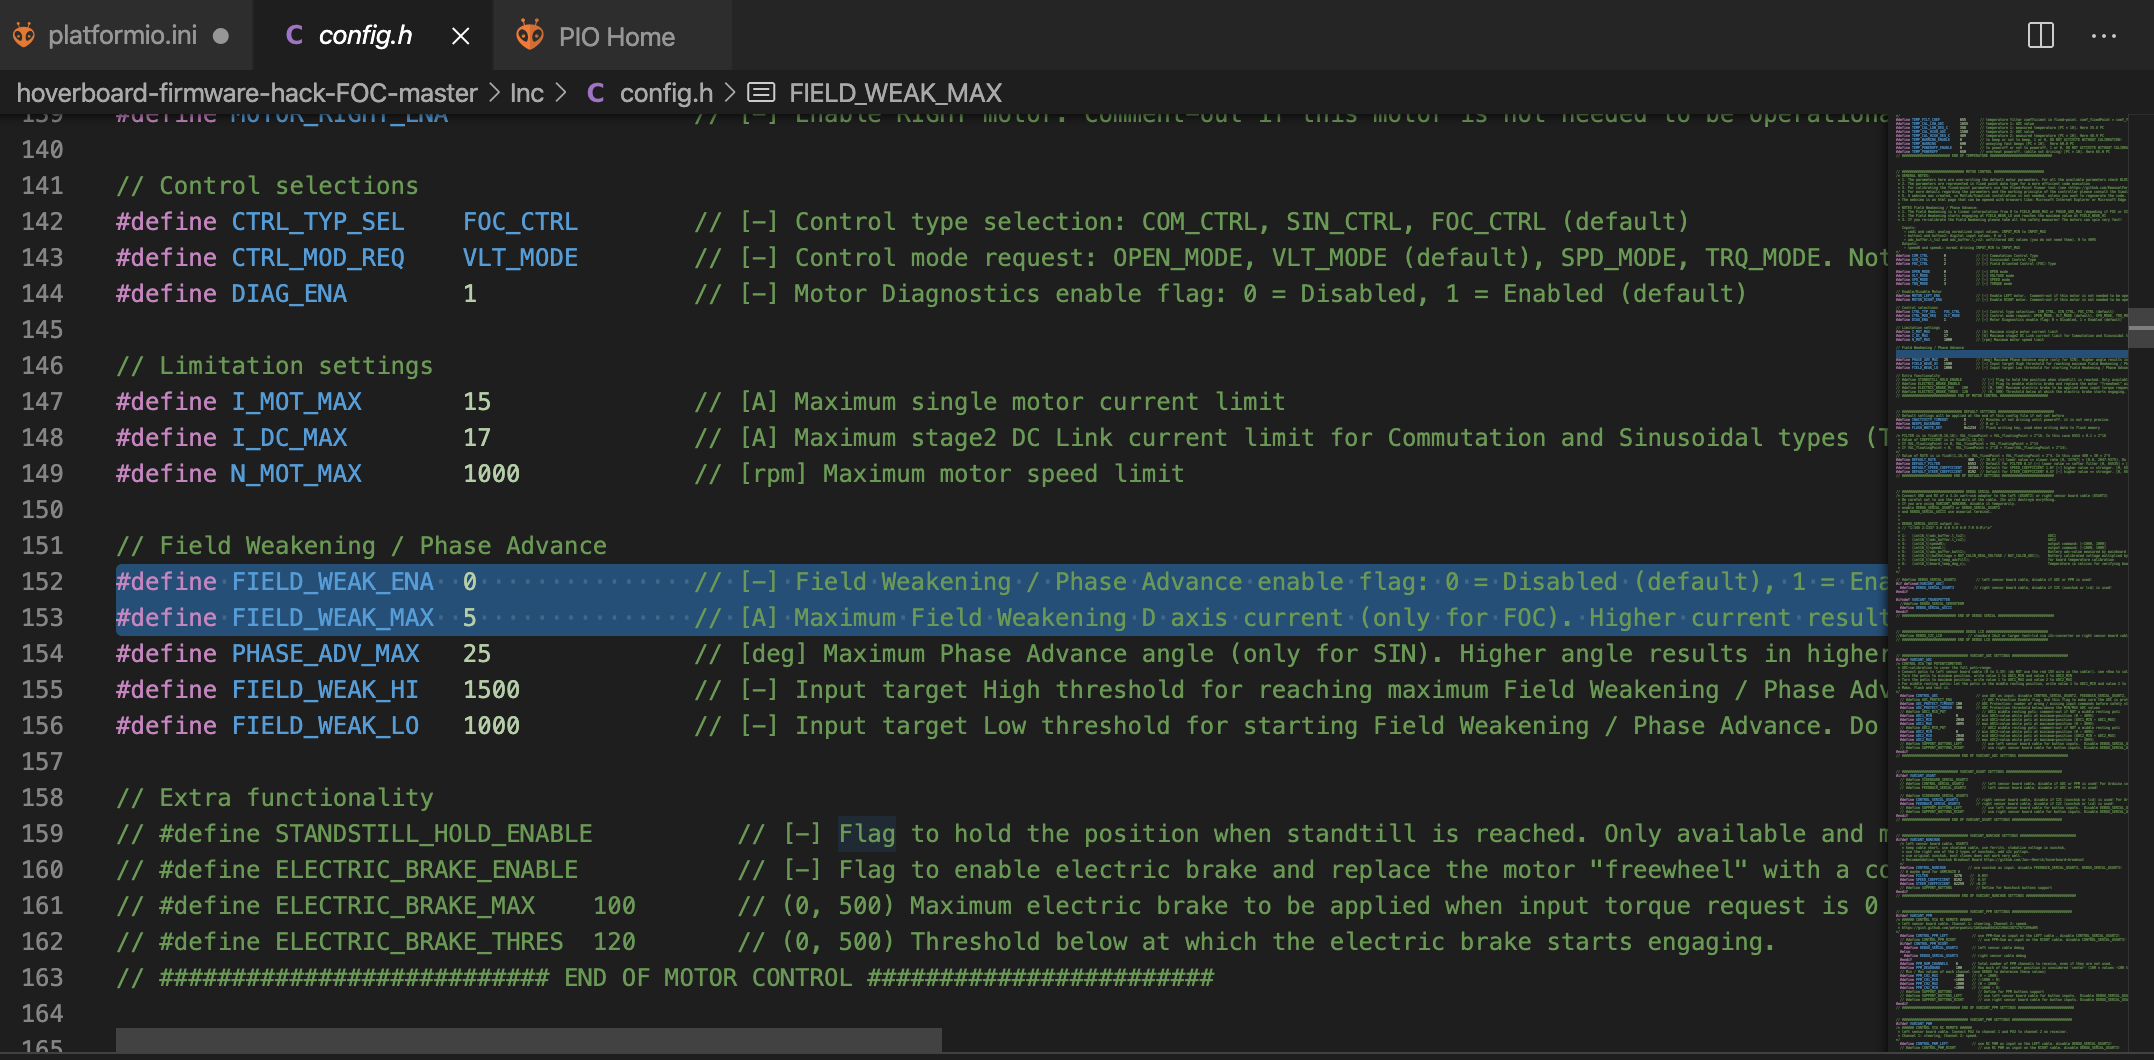This screenshot has width=2154, height=1060.
Task: Click the highlighted word Flag on line 159
Action: (867, 834)
